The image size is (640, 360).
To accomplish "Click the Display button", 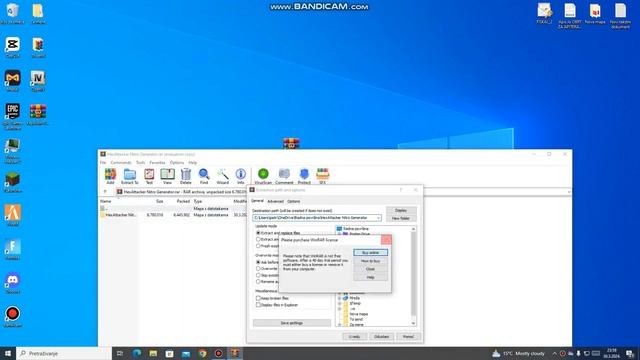I will (x=401, y=210).
